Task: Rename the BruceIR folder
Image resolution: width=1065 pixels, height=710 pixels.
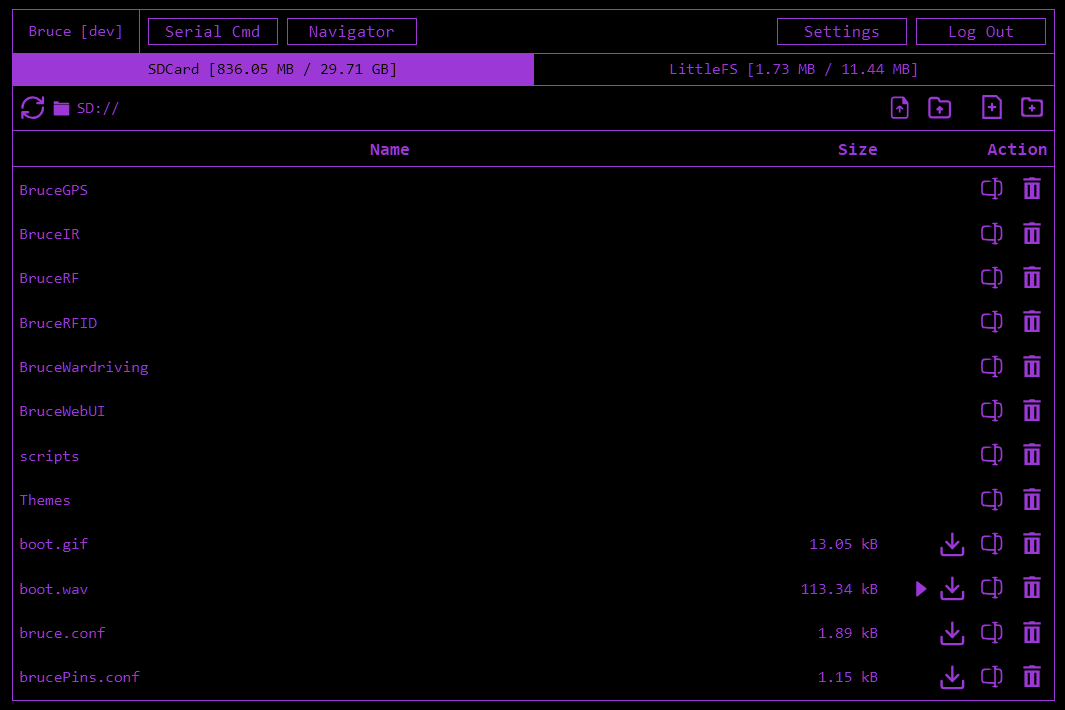Action: 991,234
